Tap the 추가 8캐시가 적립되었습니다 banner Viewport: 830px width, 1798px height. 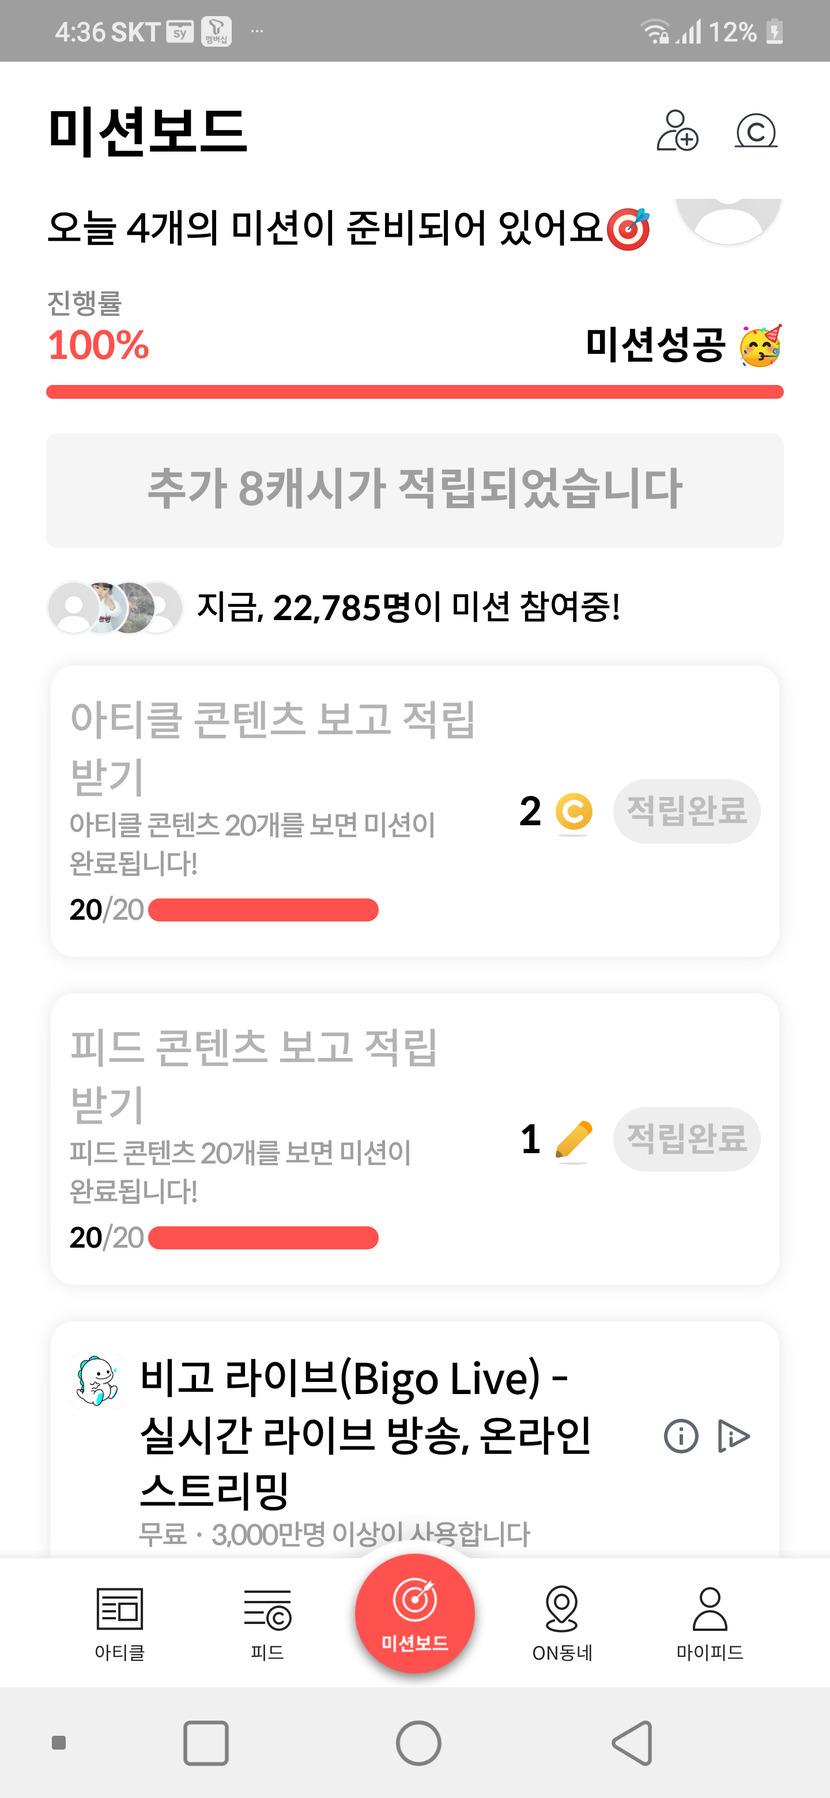pos(415,490)
